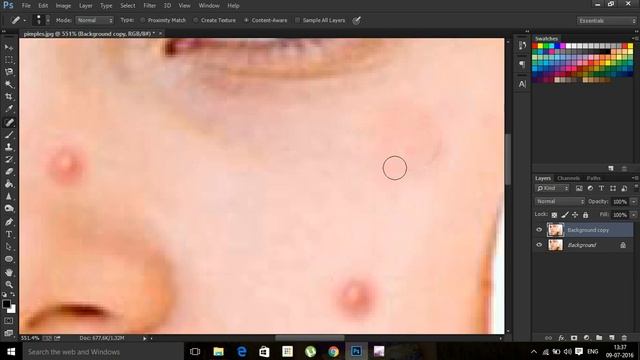Select the Path Selection tool
640x360 pixels.
[9, 247]
